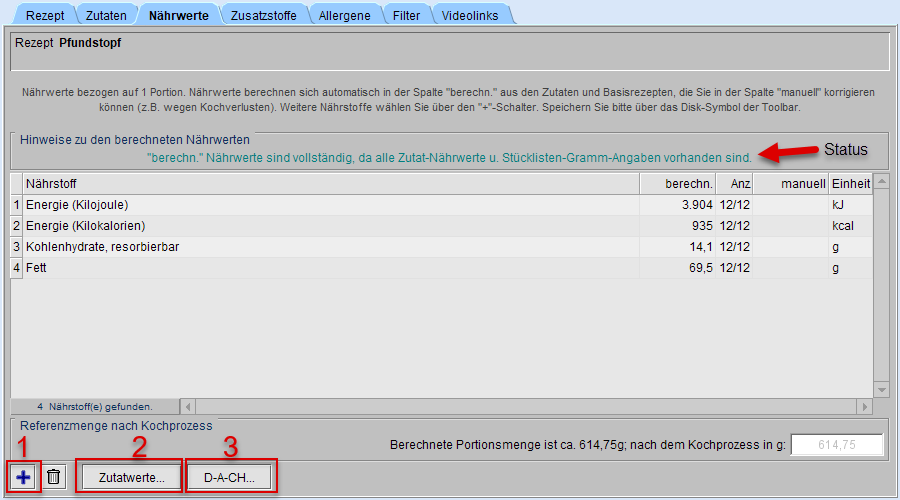Click the portion weight field showing 614,75
This screenshot has height=500, width=900.
coord(836,445)
